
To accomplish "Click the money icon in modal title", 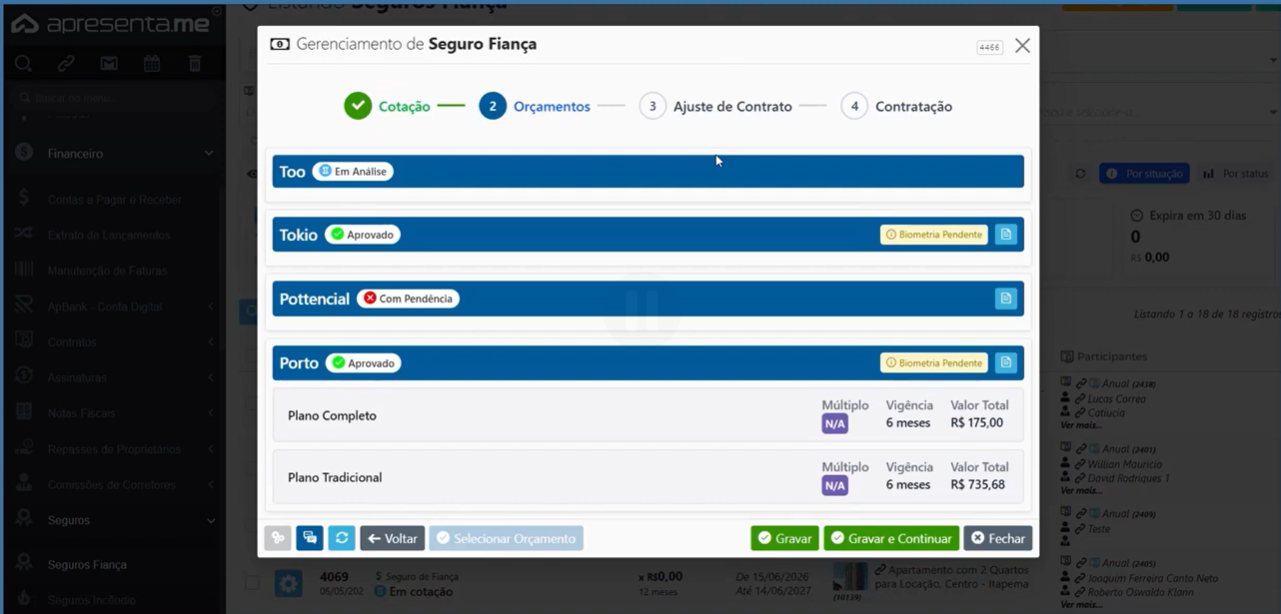I will click(x=280, y=44).
